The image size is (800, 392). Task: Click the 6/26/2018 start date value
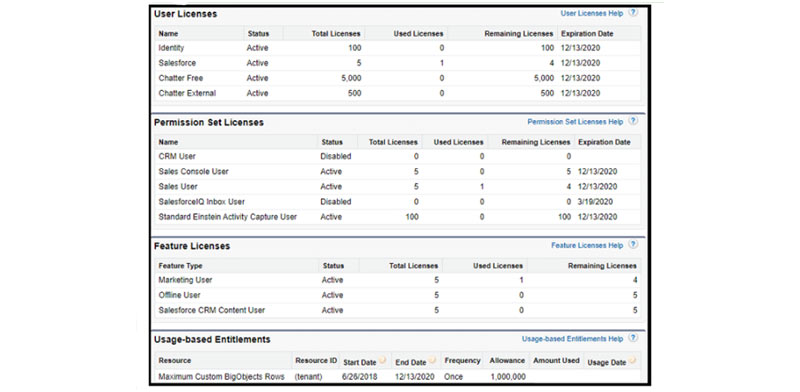click(359, 377)
